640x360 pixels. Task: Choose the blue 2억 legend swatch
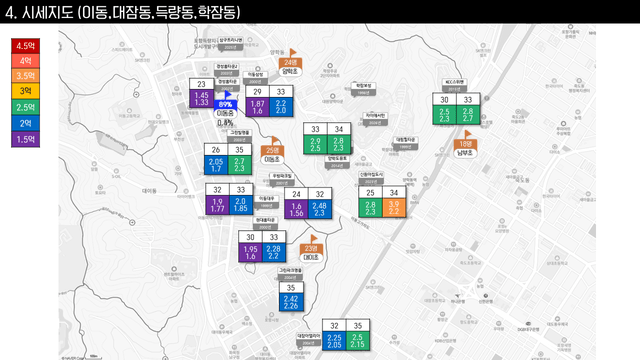25,123
